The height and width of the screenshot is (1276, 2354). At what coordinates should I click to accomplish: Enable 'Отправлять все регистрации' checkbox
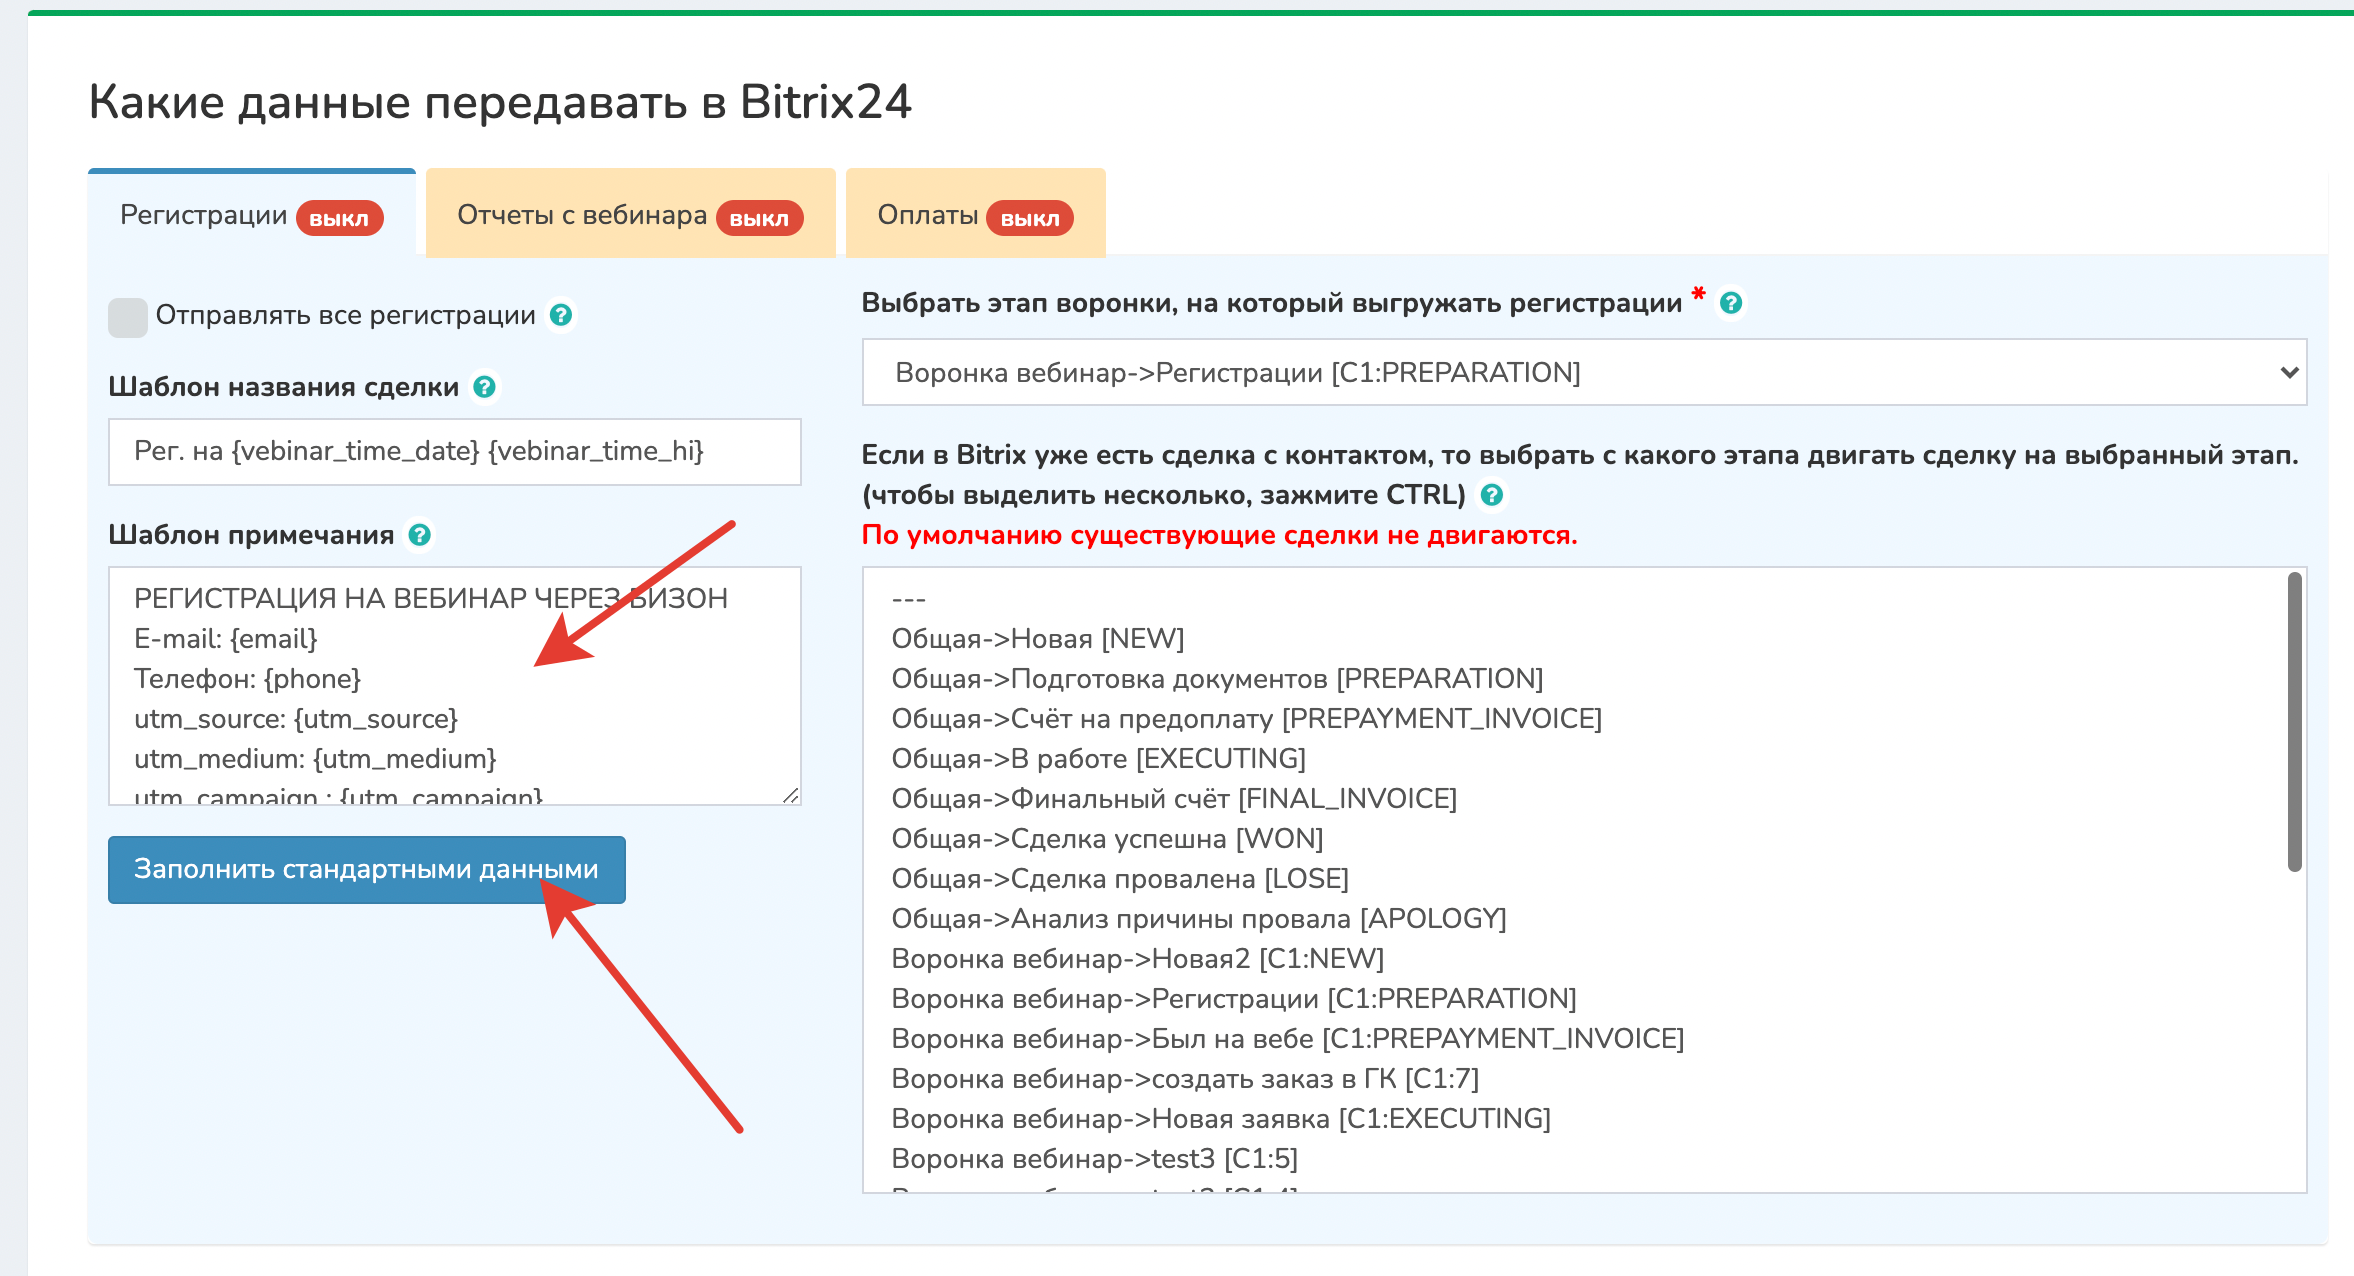pos(128,317)
